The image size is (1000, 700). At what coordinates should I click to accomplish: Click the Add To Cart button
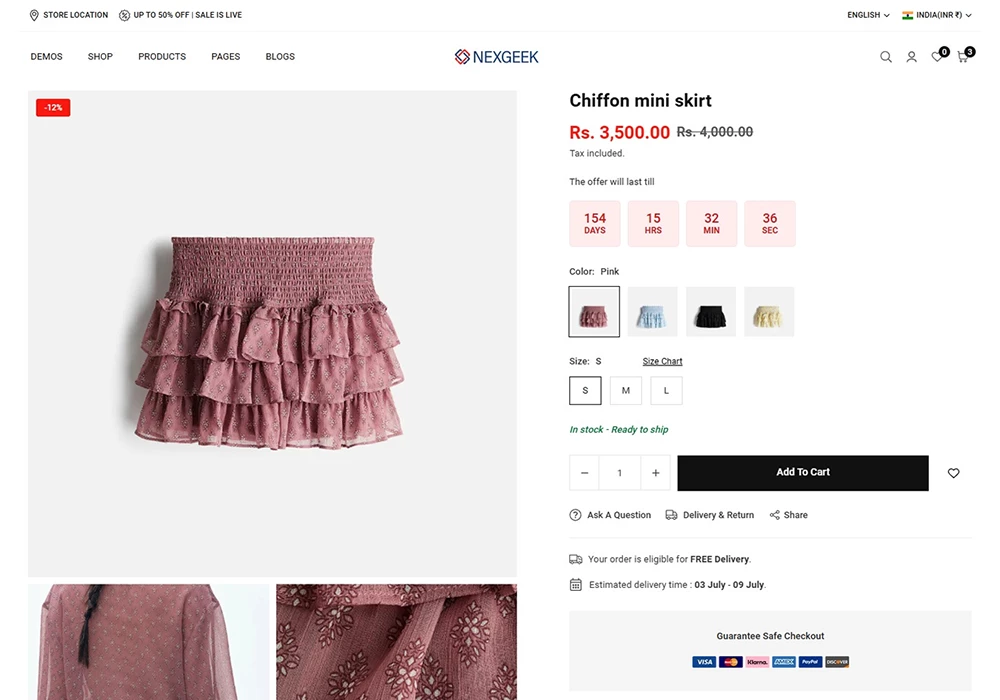pos(802,473)
